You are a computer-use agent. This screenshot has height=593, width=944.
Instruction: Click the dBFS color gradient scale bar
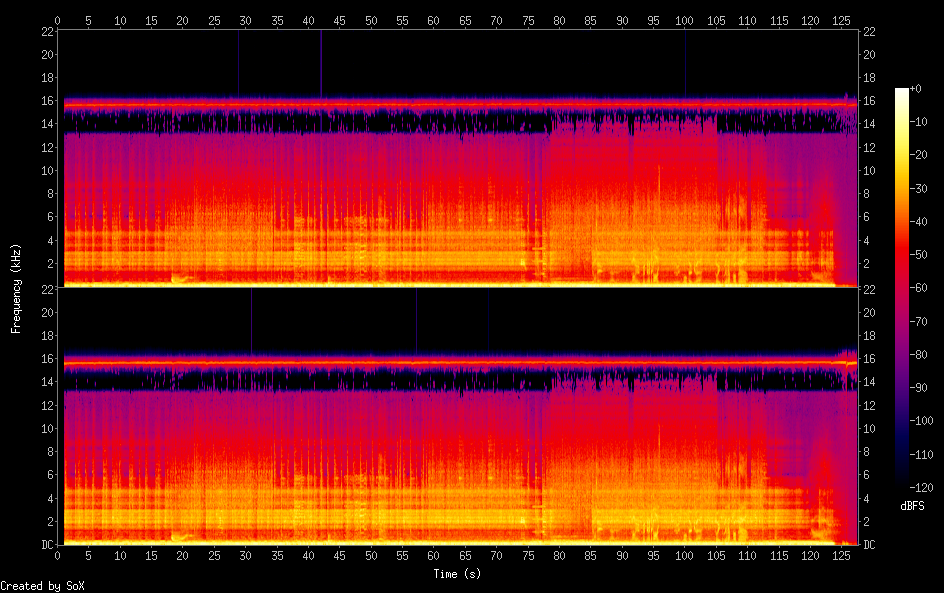pos(901,288)
